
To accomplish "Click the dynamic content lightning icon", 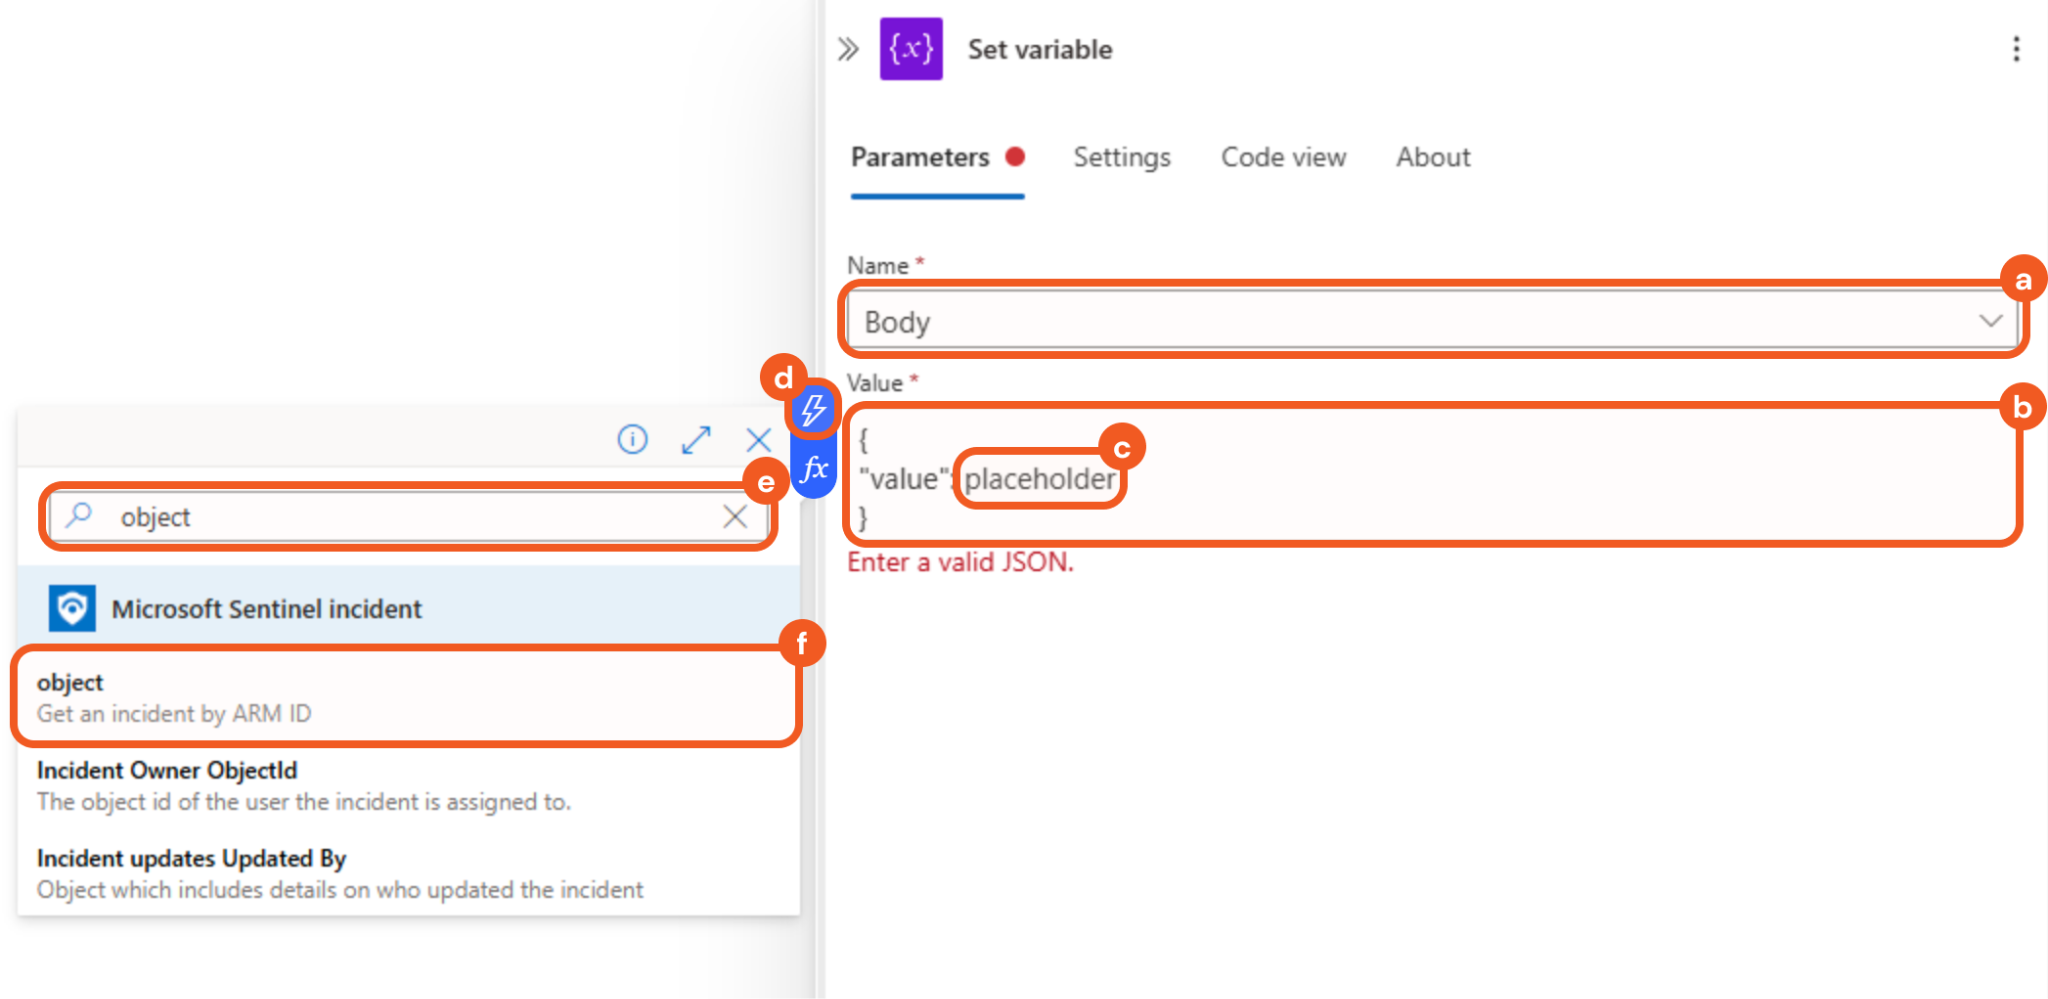I will pyautogui.click(x=813, y=409).
